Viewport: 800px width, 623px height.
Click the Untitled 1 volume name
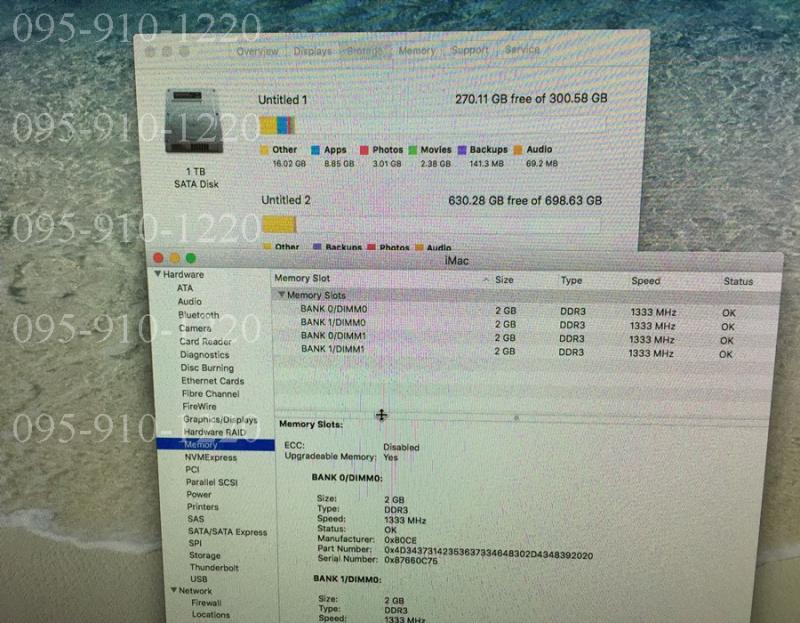tap(283, 99)
